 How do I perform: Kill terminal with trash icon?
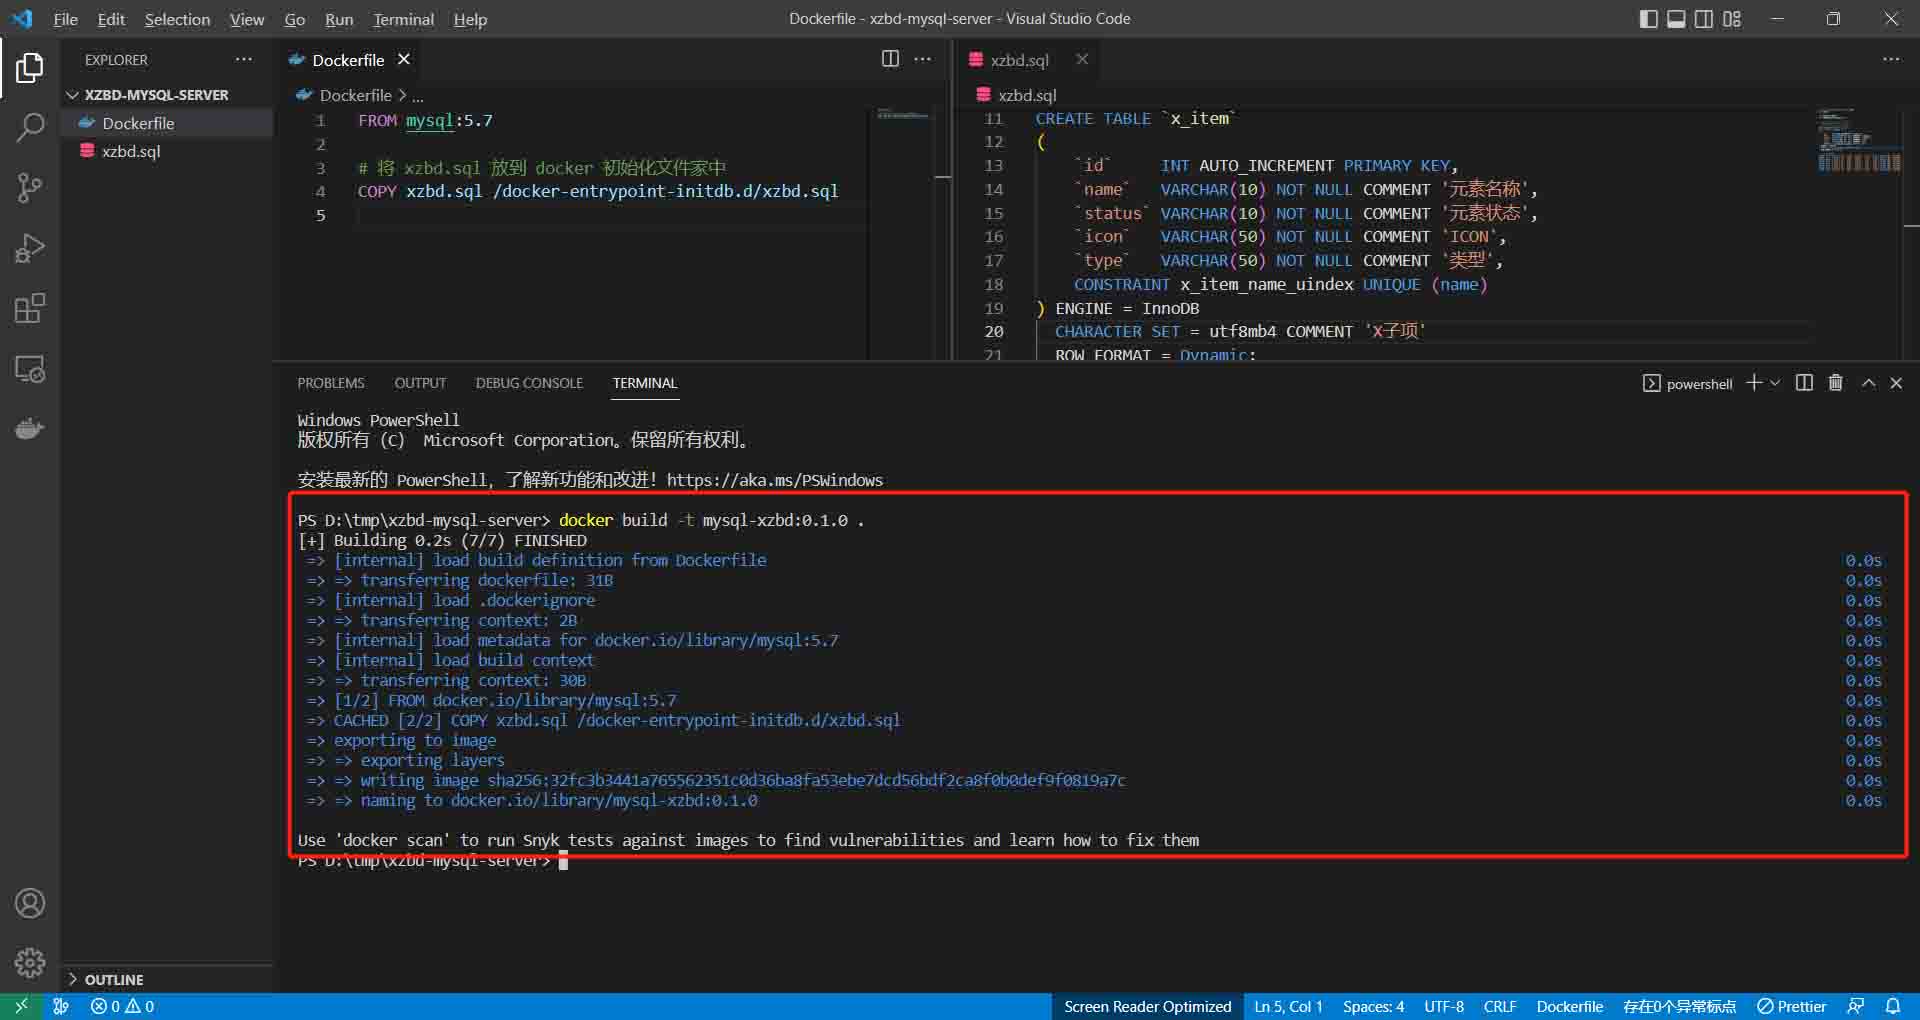(1835, 383)
